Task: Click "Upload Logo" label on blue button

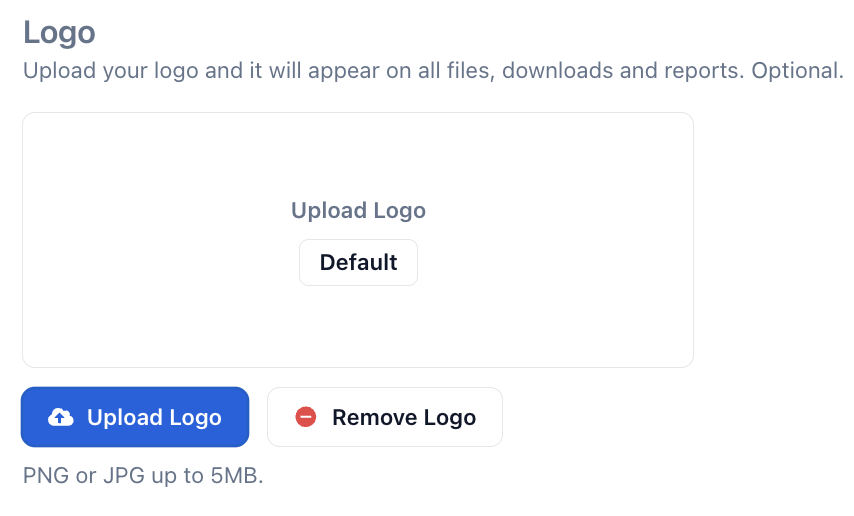Action: point(154,417)
